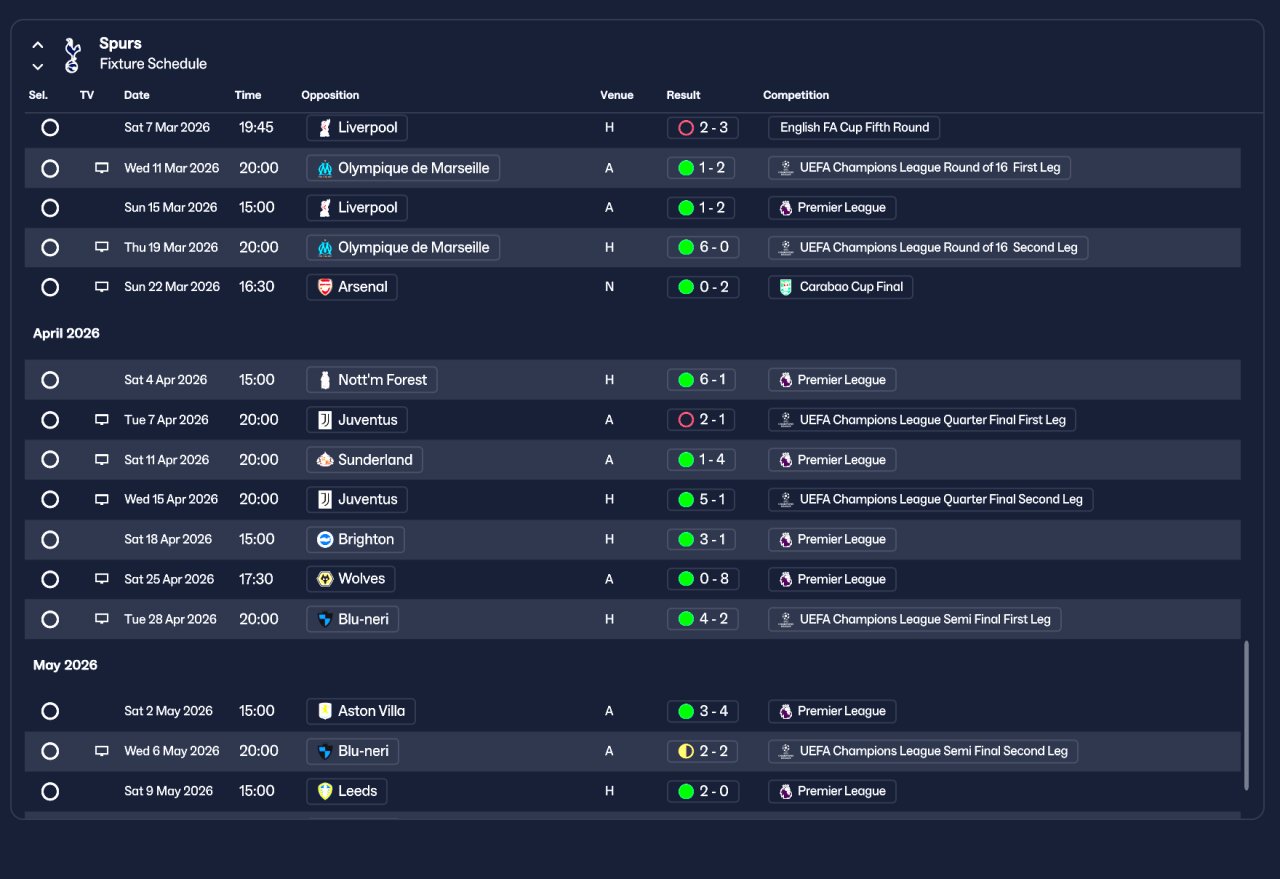Open Premier League link for Leeds fixture
This screenshot has height=879, width=1280.
[832, 791]
